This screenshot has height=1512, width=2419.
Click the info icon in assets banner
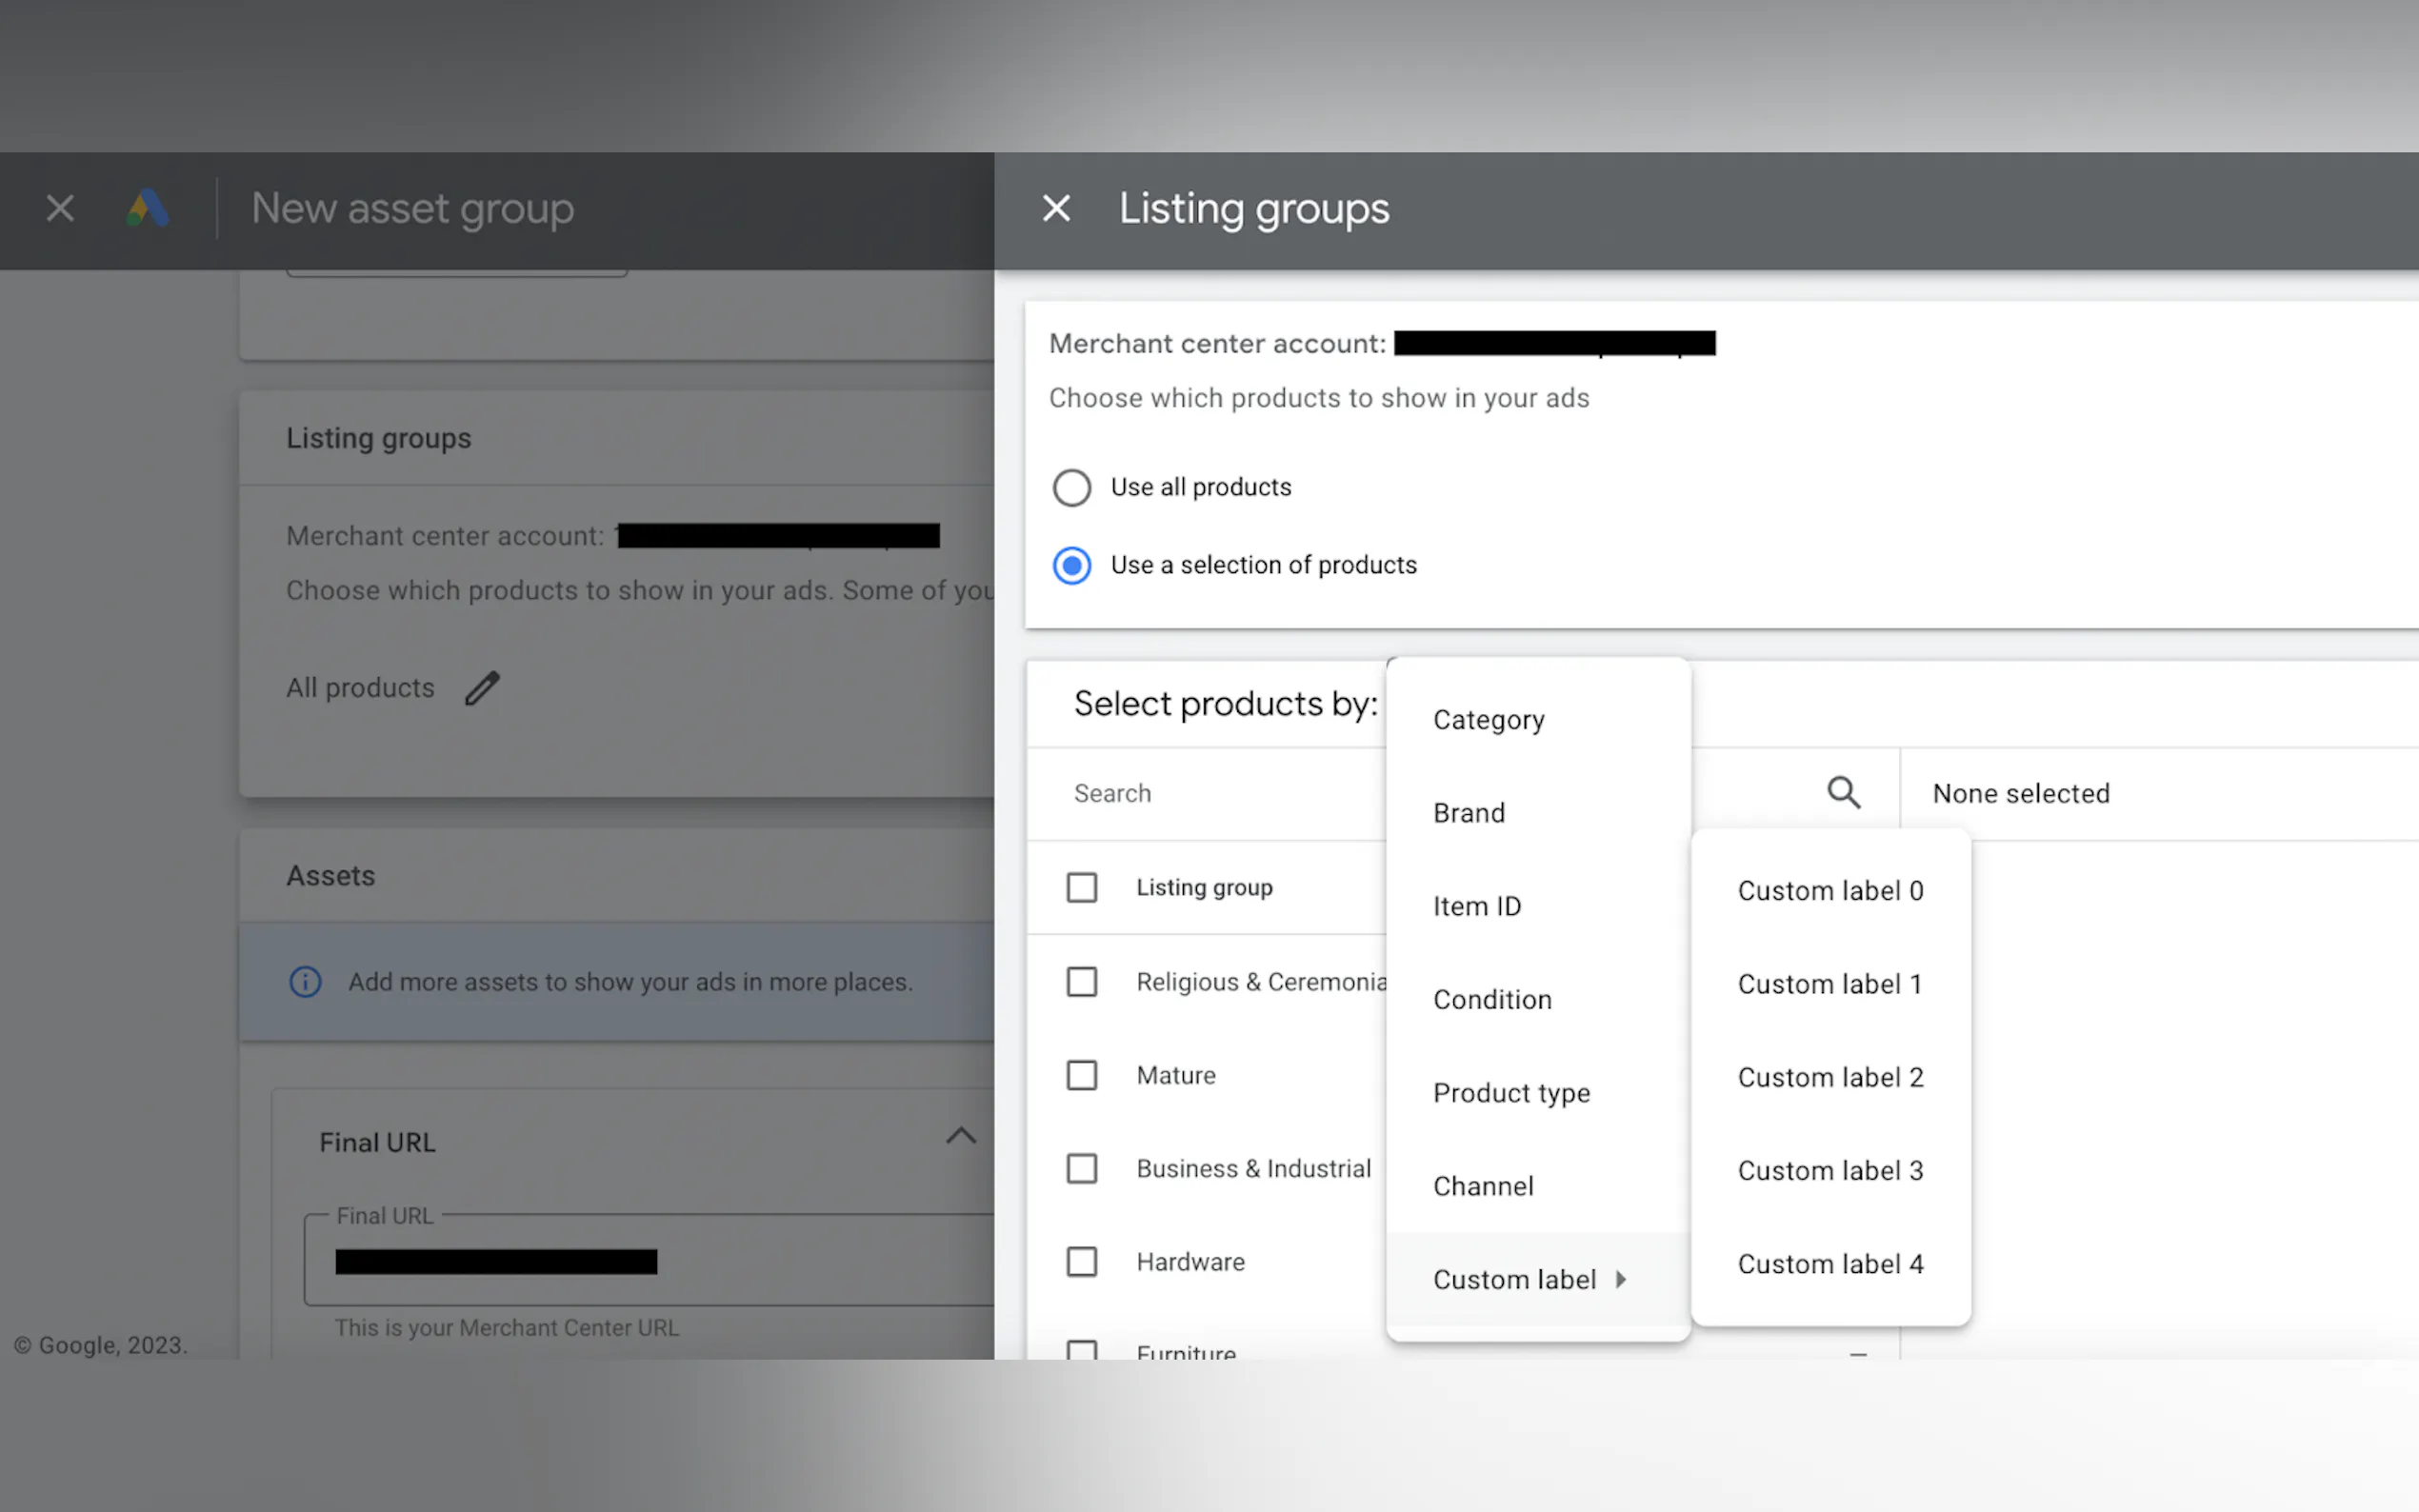[305, 982]
